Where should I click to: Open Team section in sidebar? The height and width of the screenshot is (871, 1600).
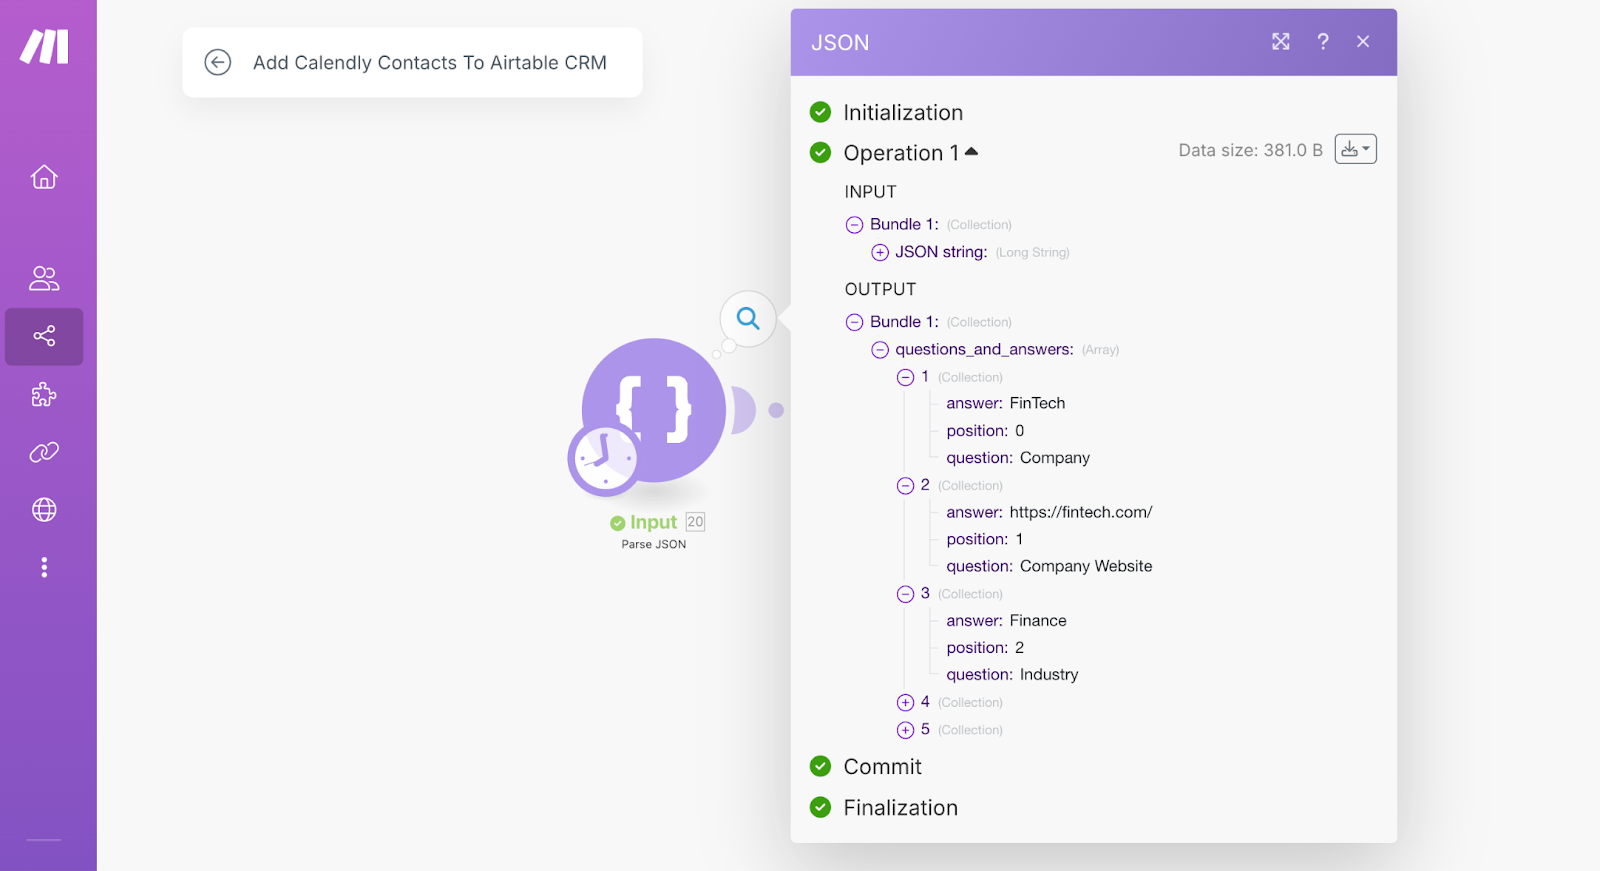(x=44, y=278)
